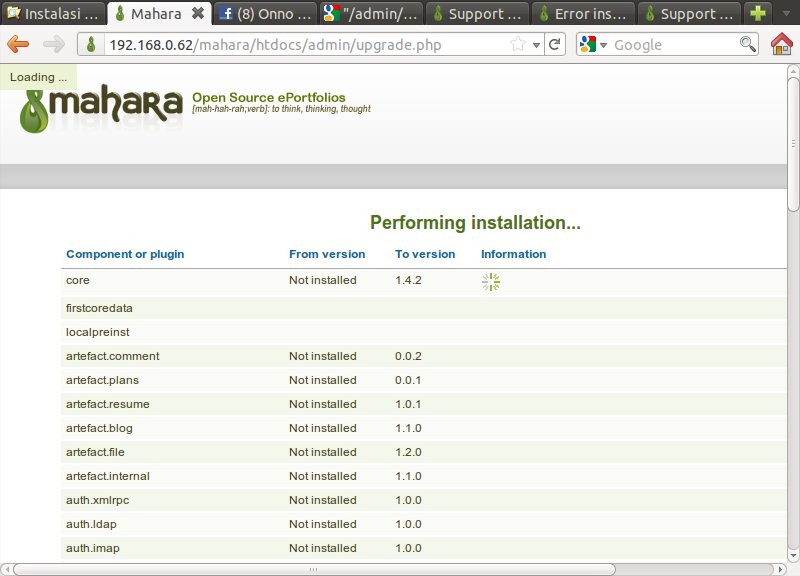Click the forward navigation arrow

coord(54,45)
